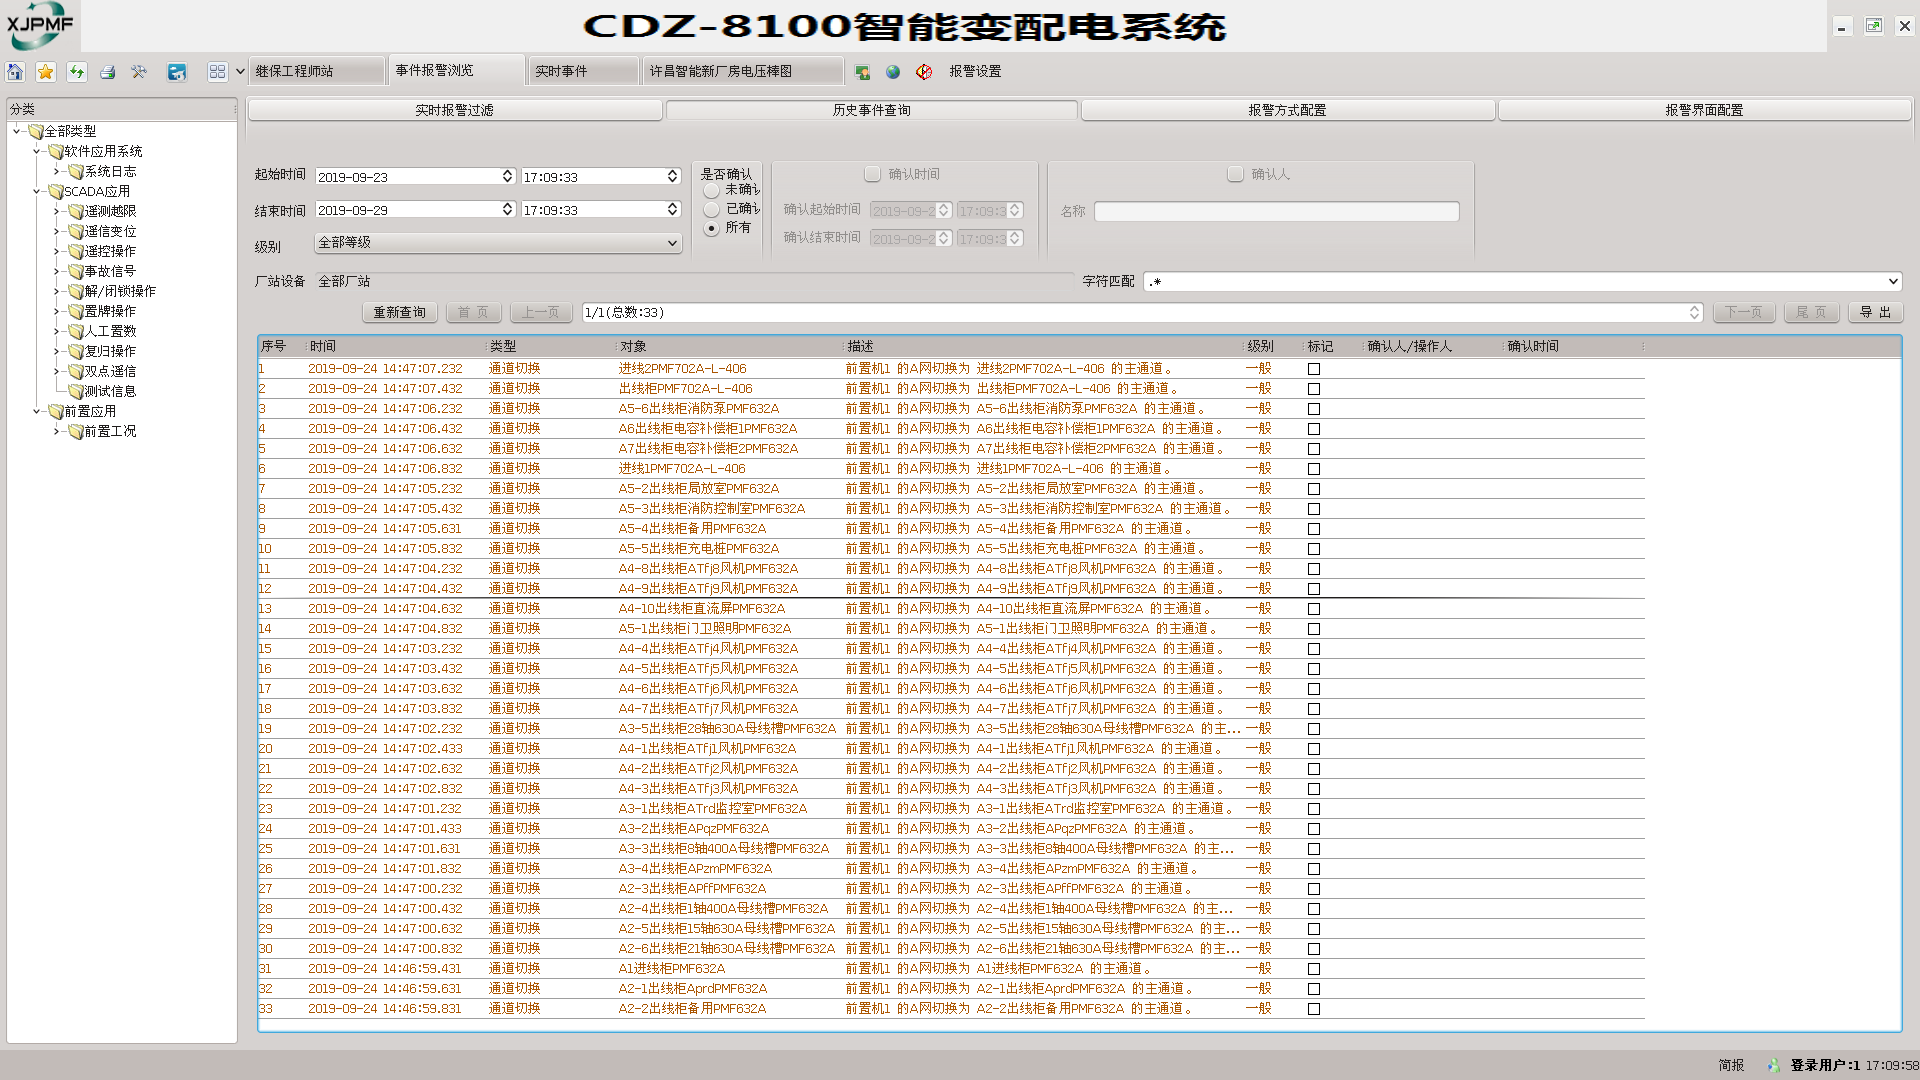This screenshot has width=1920, height=1080.
Task: Check the 标记 box for row 1
Action: coord(1314,369)
